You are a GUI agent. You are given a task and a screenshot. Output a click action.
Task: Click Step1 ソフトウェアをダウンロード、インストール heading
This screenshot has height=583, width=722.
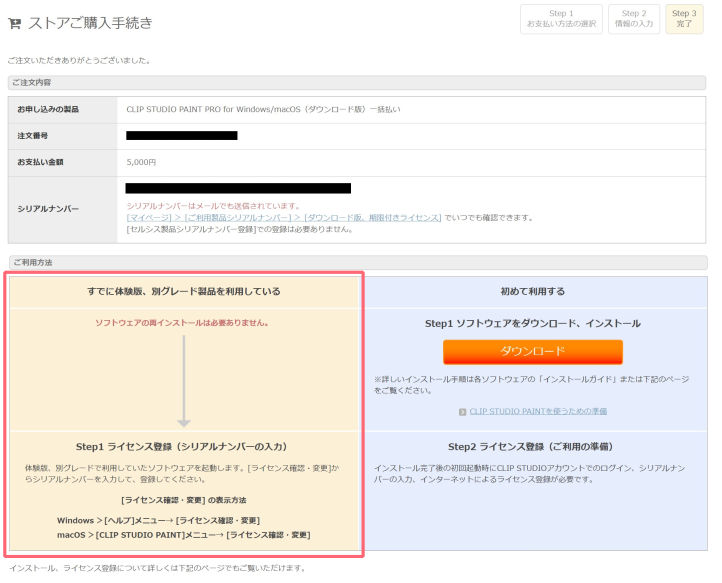pyautogui.click(x=533, y=324)
